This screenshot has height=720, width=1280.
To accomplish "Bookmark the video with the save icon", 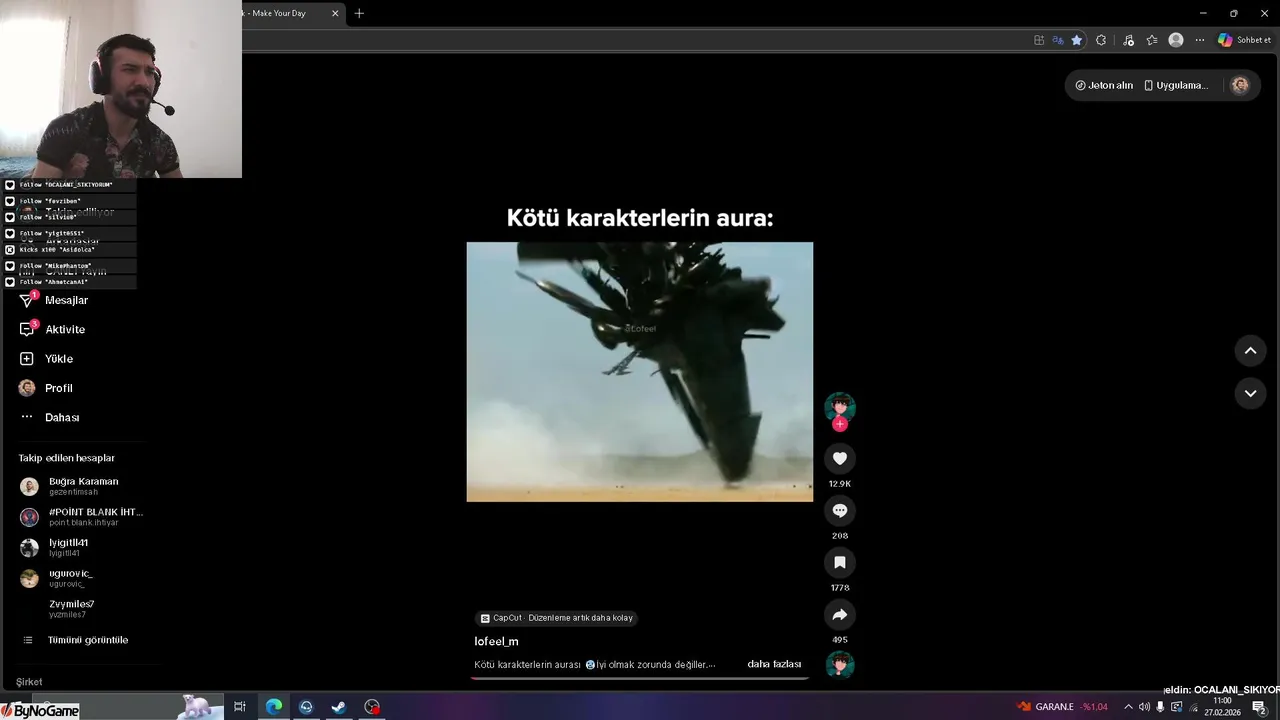I will (840, 562).
